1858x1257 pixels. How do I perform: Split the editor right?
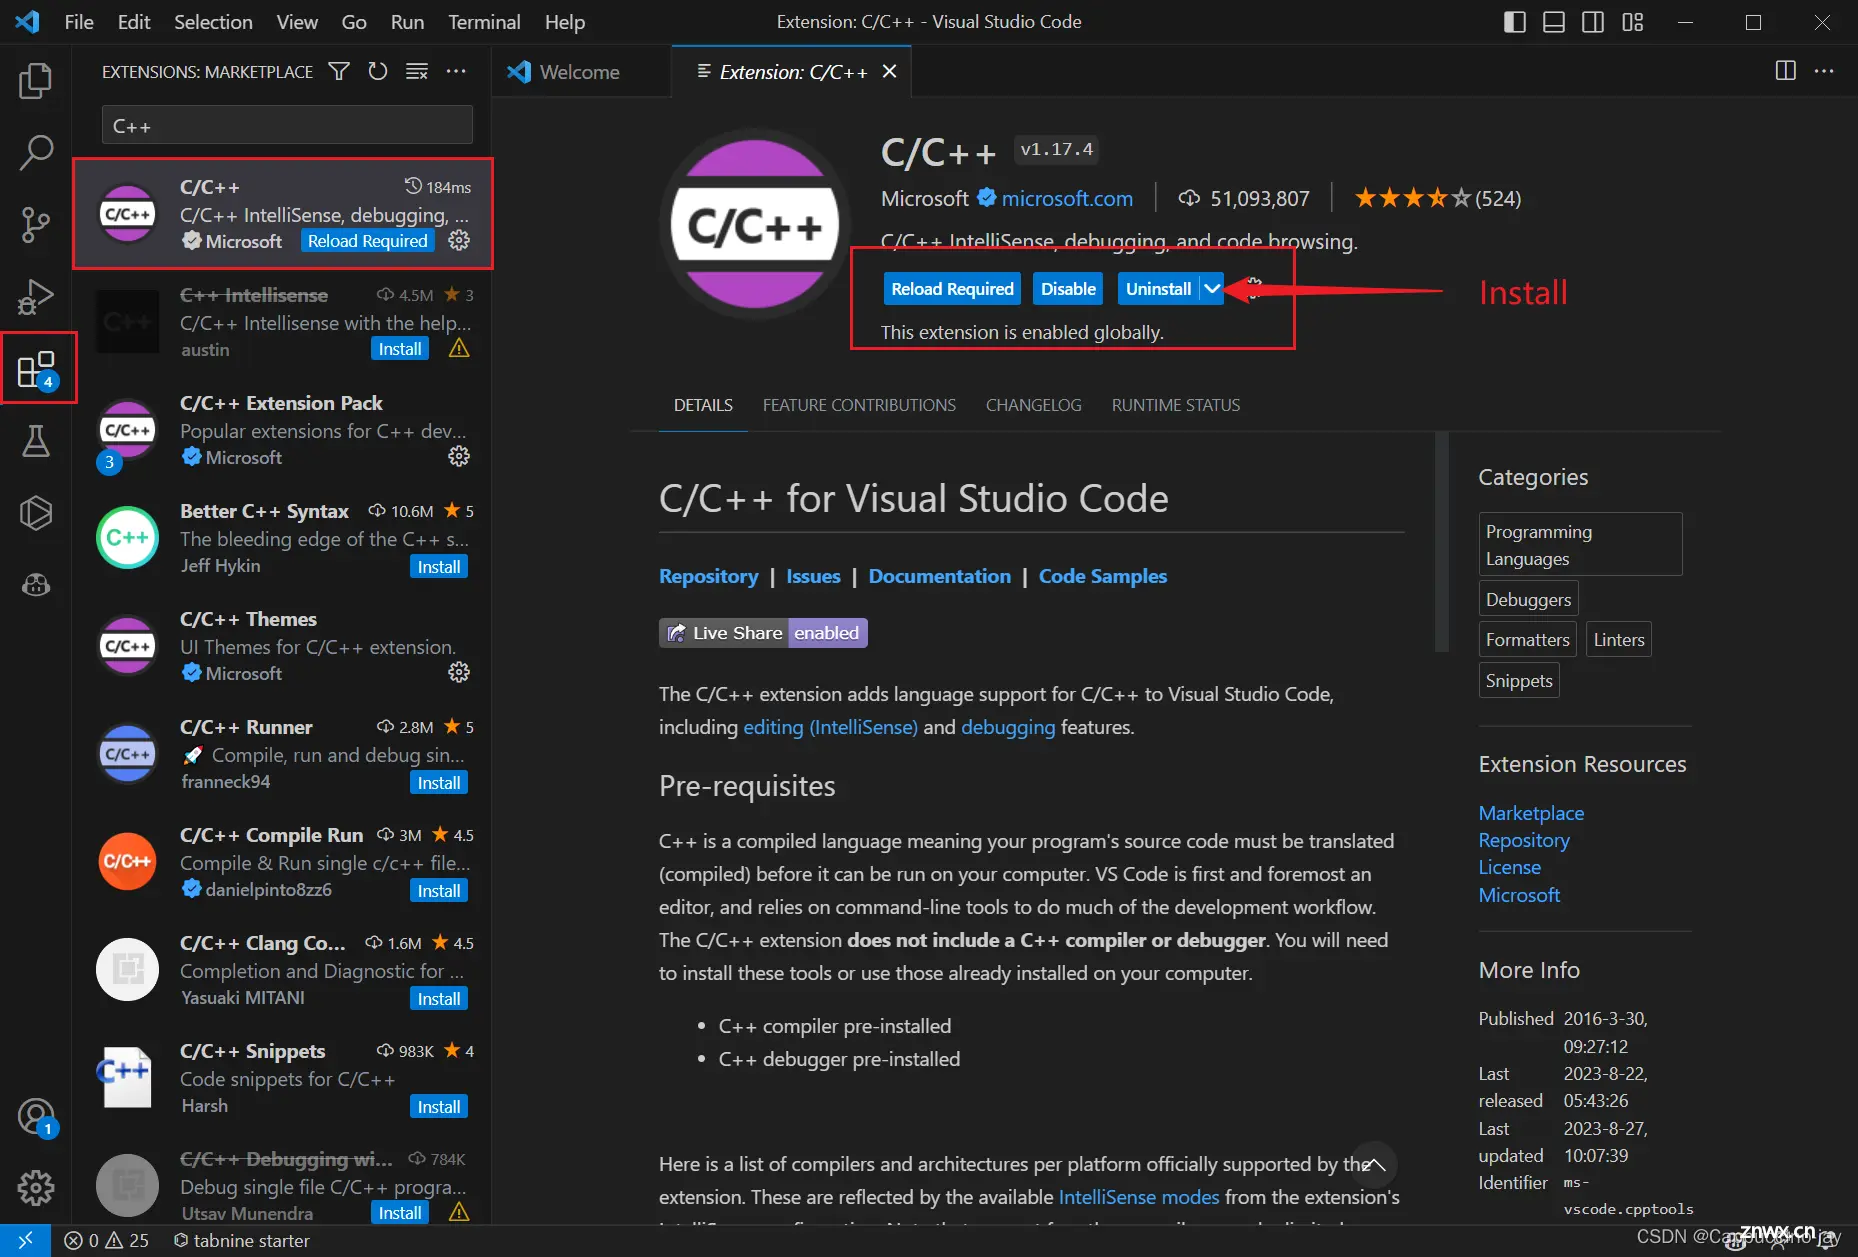[x=1785, y=71]
